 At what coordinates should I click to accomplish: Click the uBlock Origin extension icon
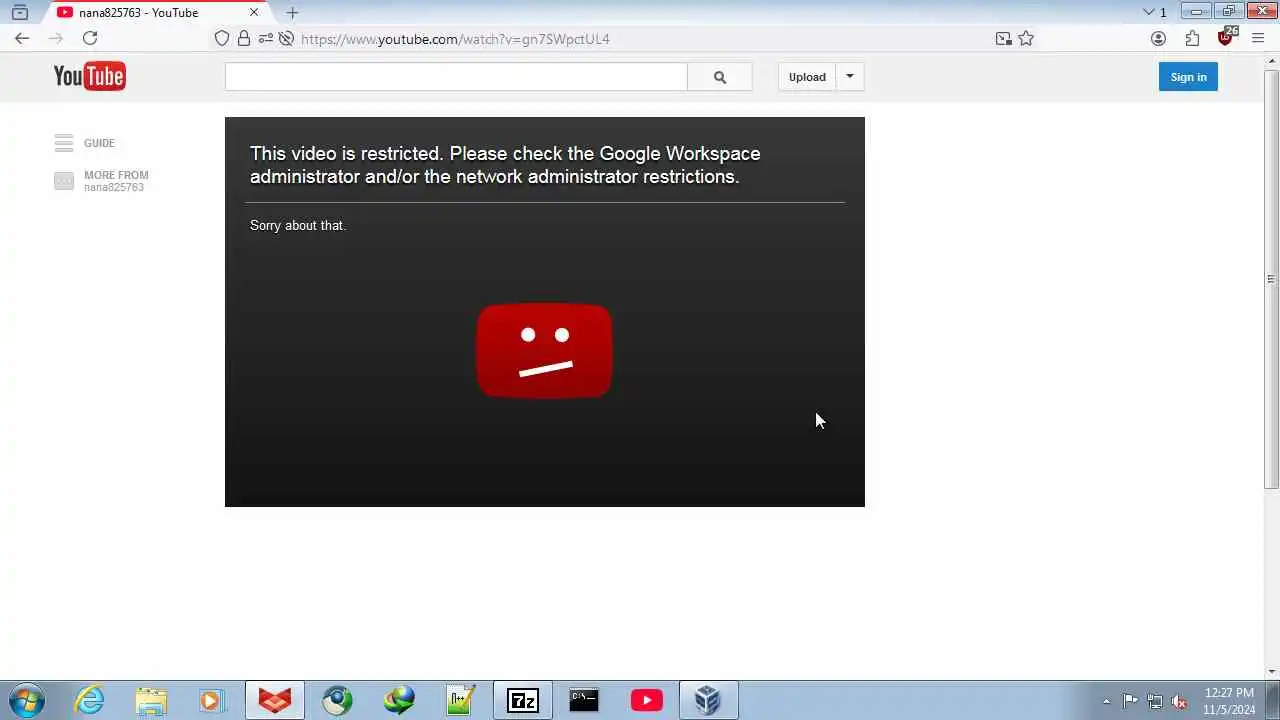[x=1226, y=38]
